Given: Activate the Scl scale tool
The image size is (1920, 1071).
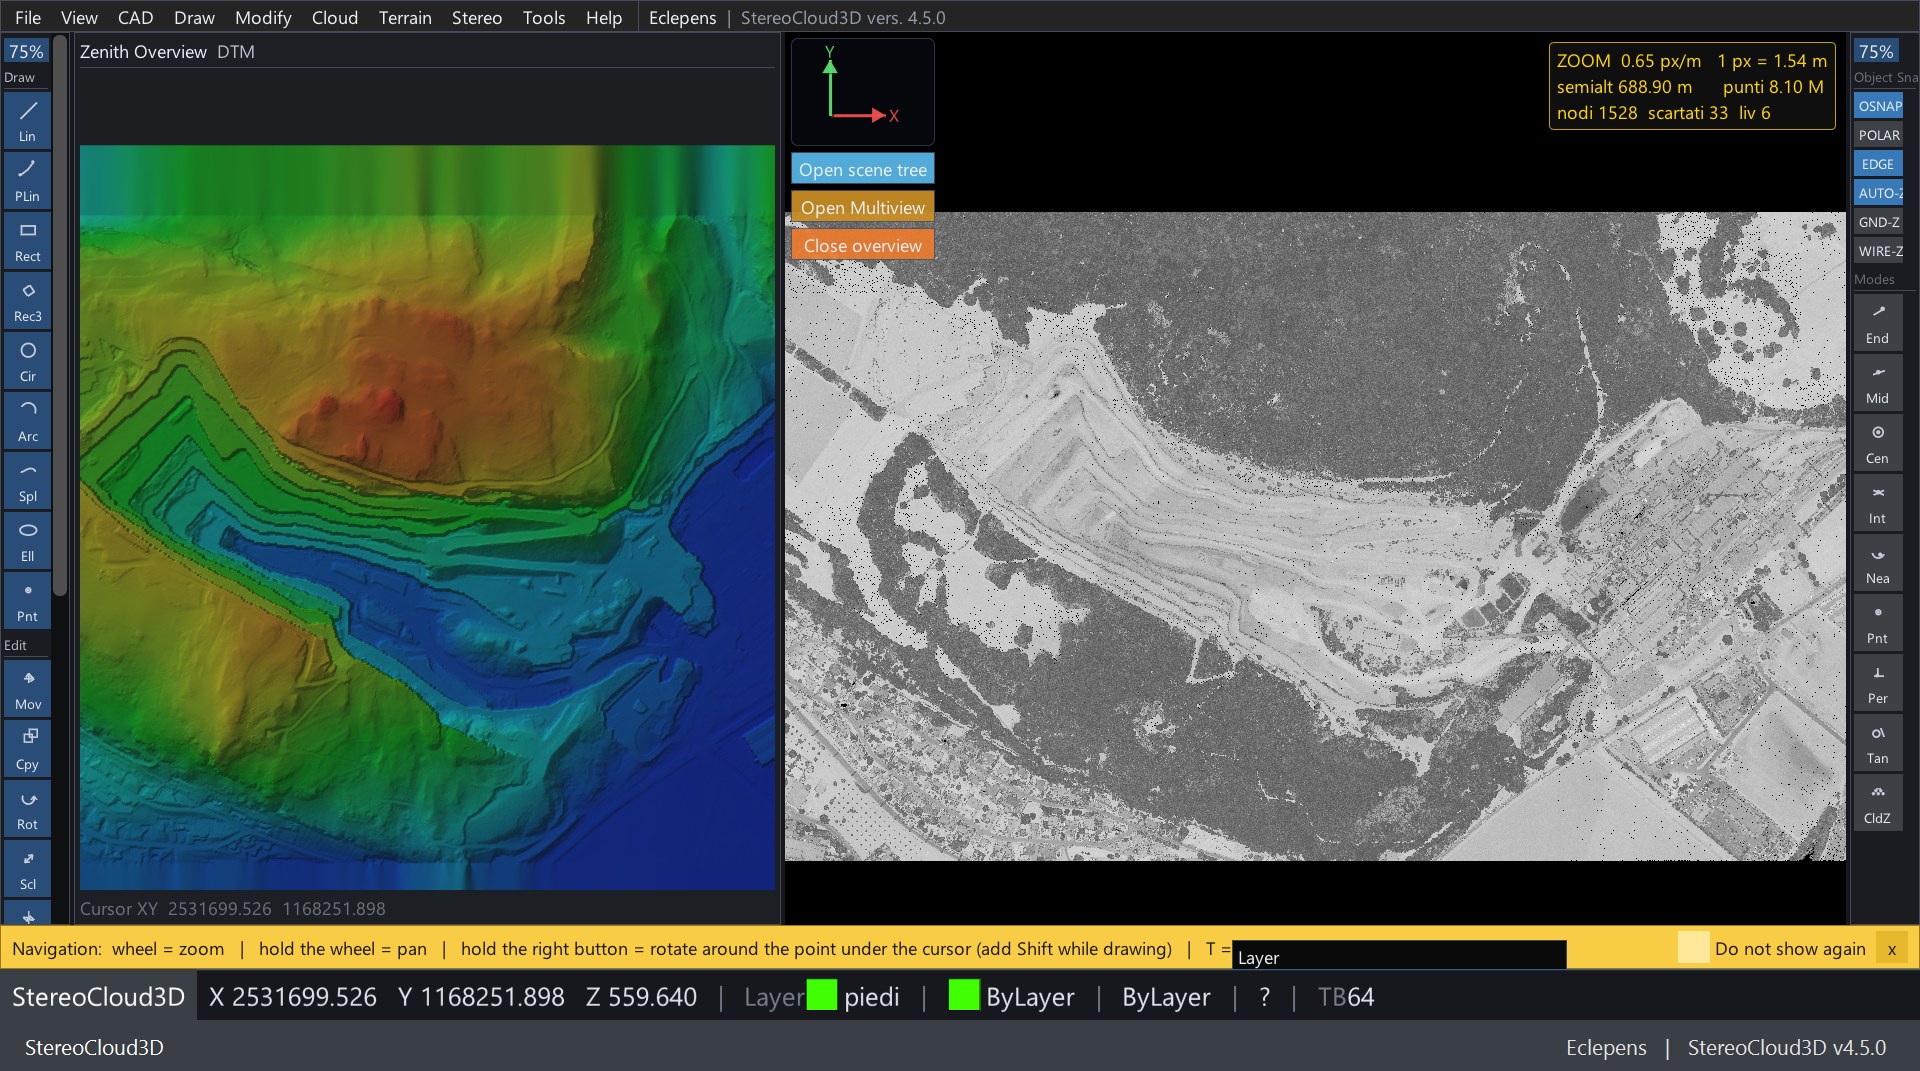Looking at the screenshot, I should tap(27, 868).
